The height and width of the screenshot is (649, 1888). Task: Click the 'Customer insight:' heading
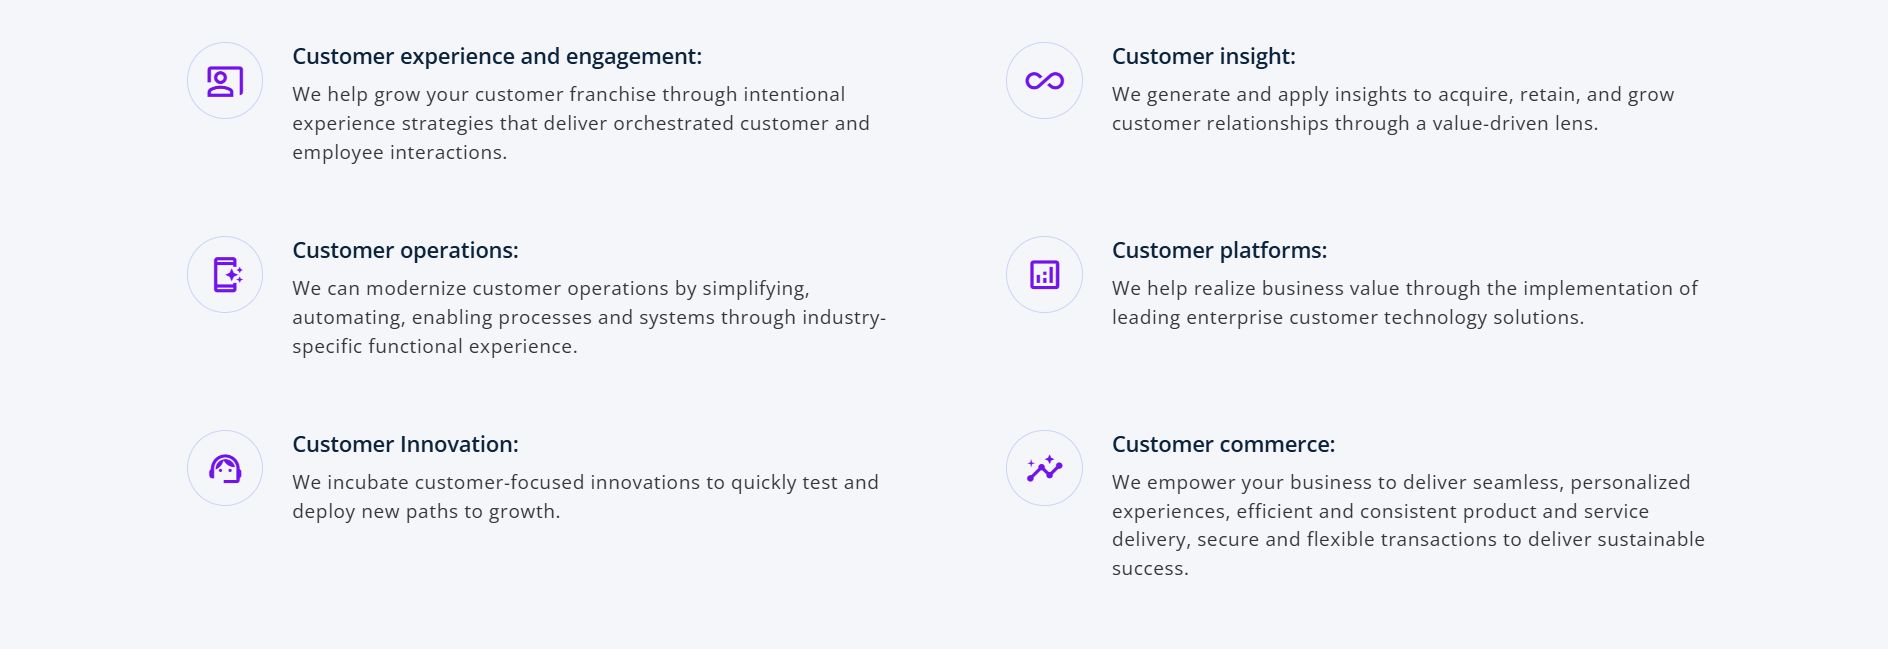(x=1203, y=57)
